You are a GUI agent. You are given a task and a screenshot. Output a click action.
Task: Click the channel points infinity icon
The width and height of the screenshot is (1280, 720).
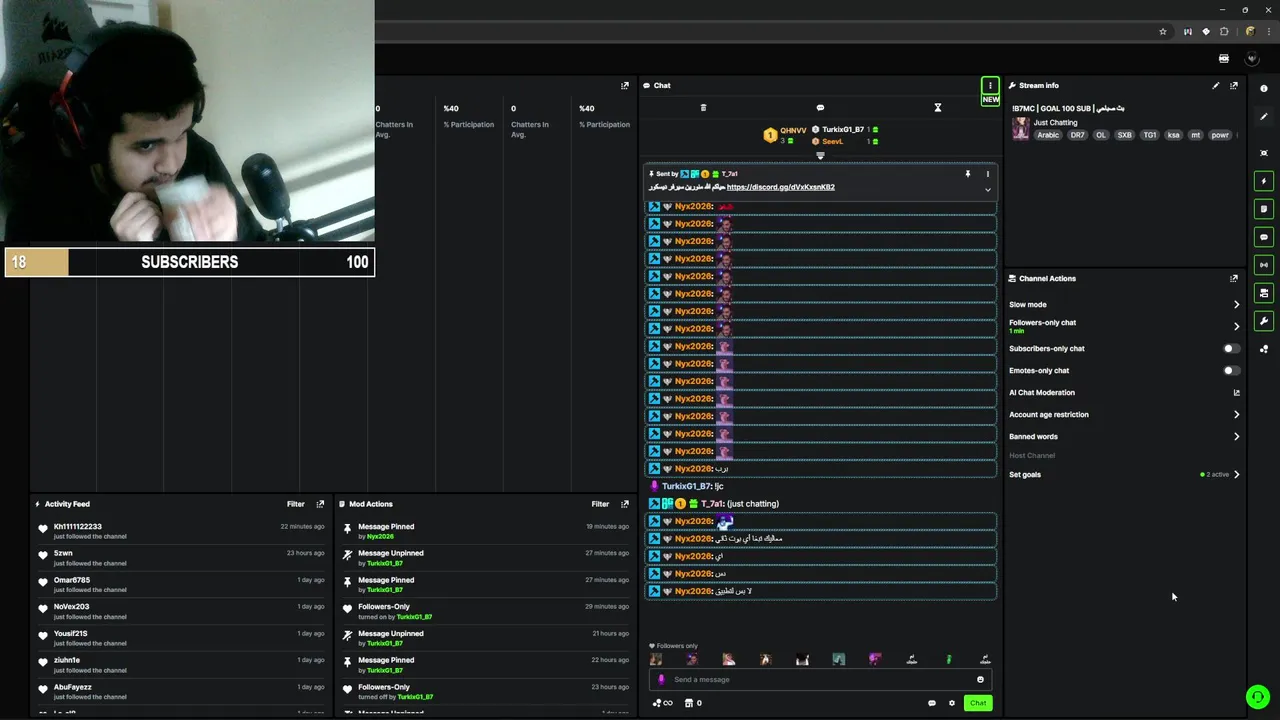point(662,703)
